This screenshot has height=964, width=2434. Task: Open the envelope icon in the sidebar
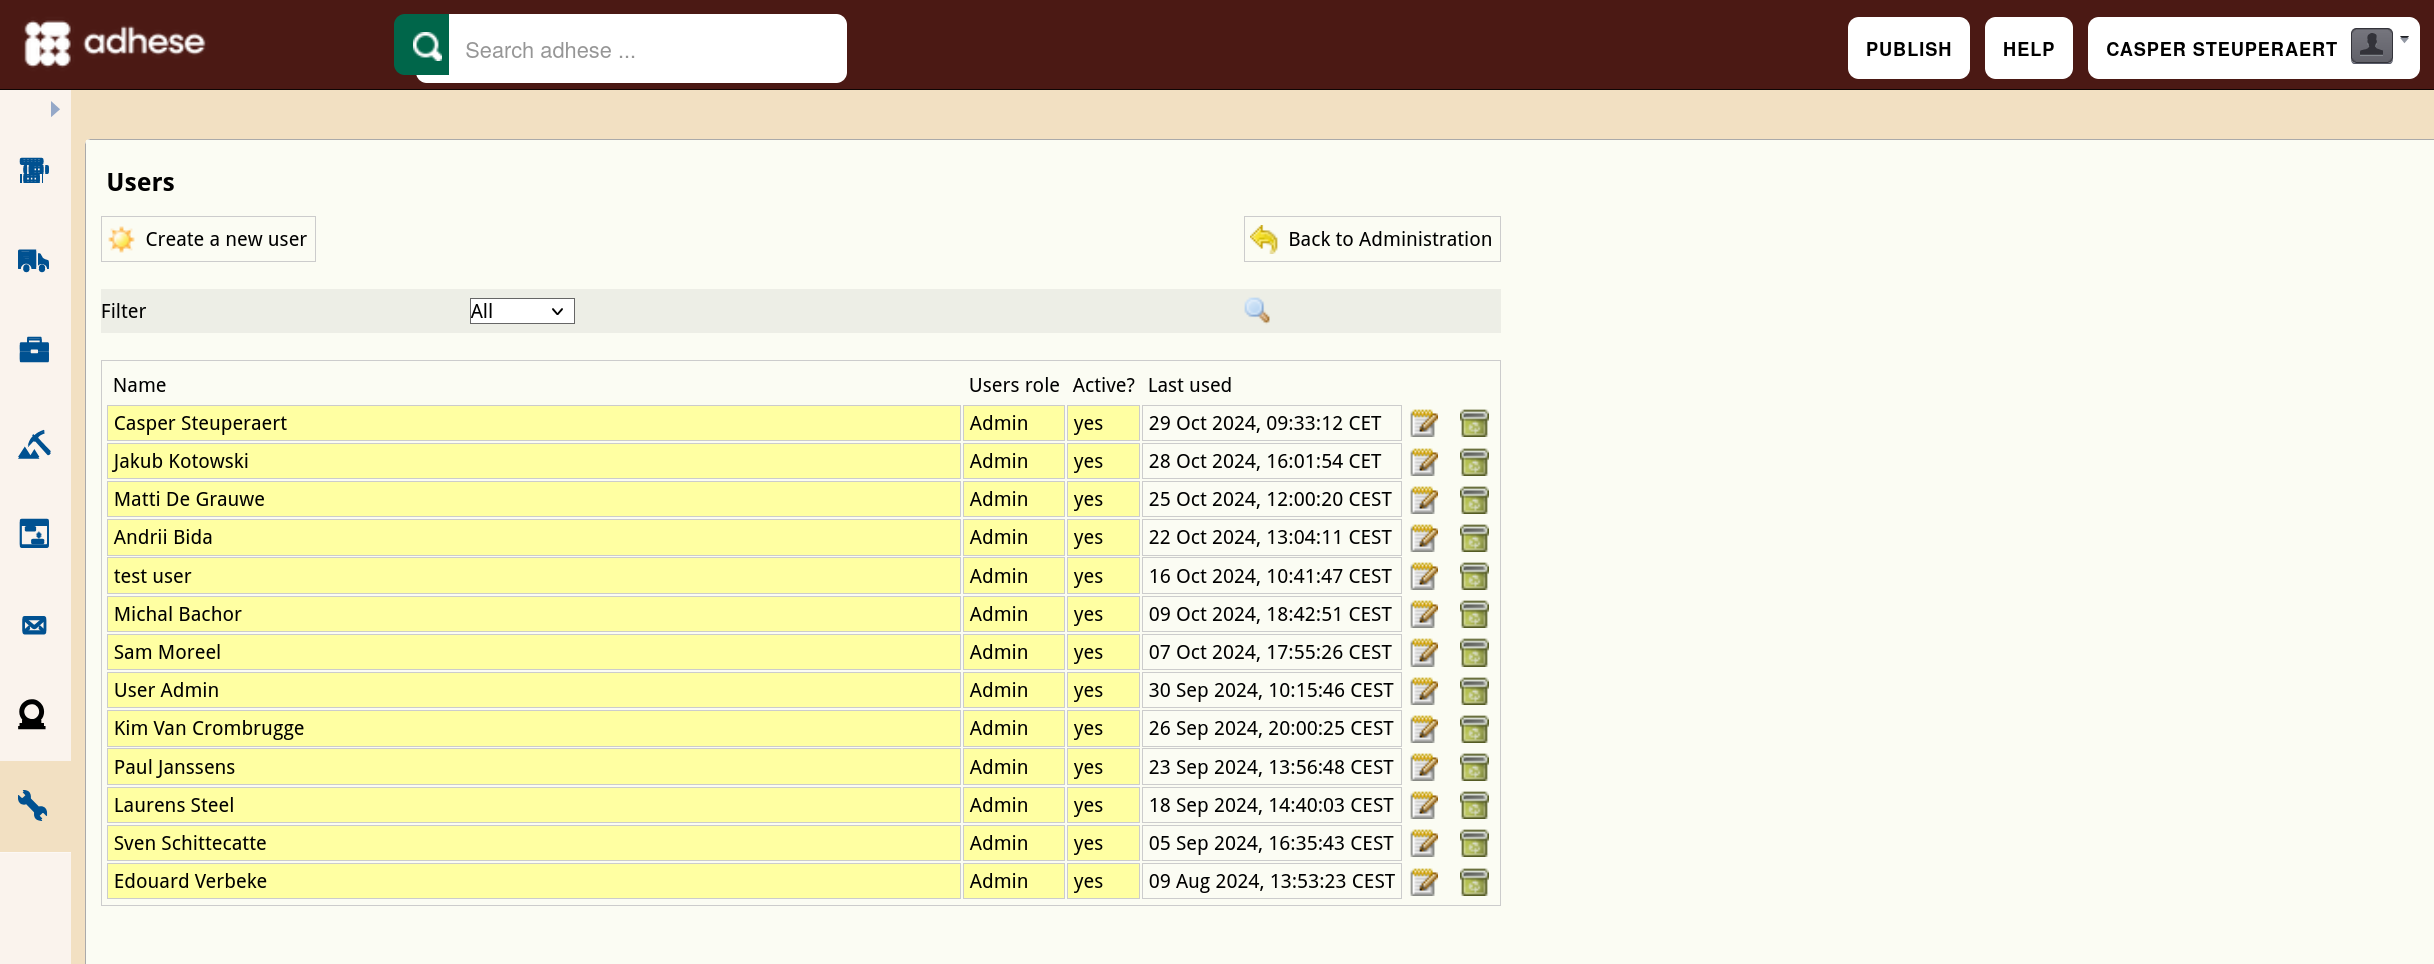(x=34, y=626)
